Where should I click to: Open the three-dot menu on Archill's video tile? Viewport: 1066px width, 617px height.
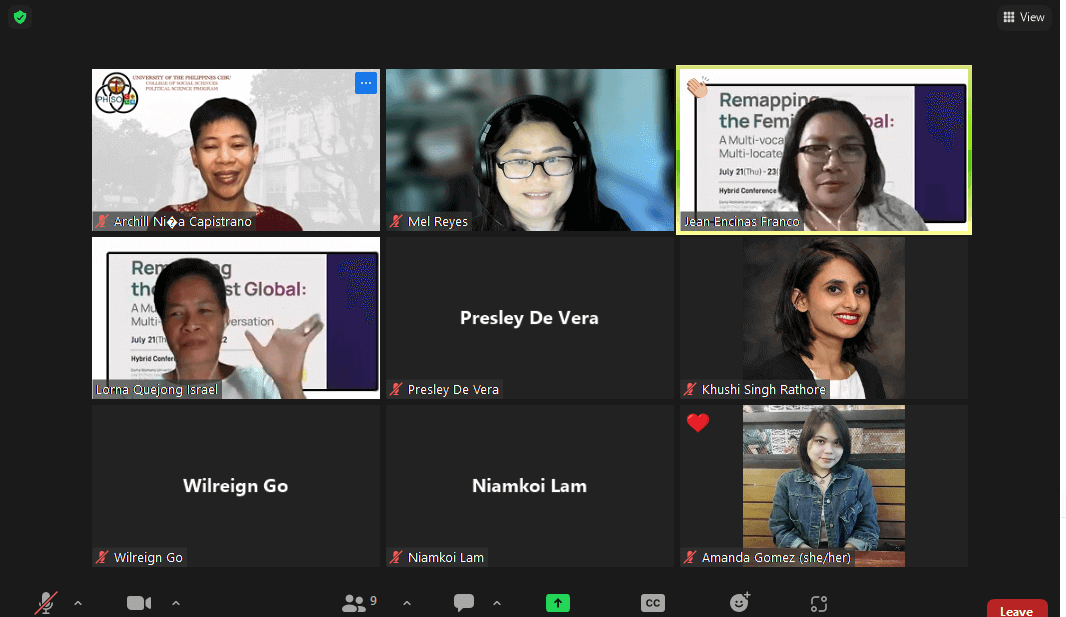pos(366,83)
